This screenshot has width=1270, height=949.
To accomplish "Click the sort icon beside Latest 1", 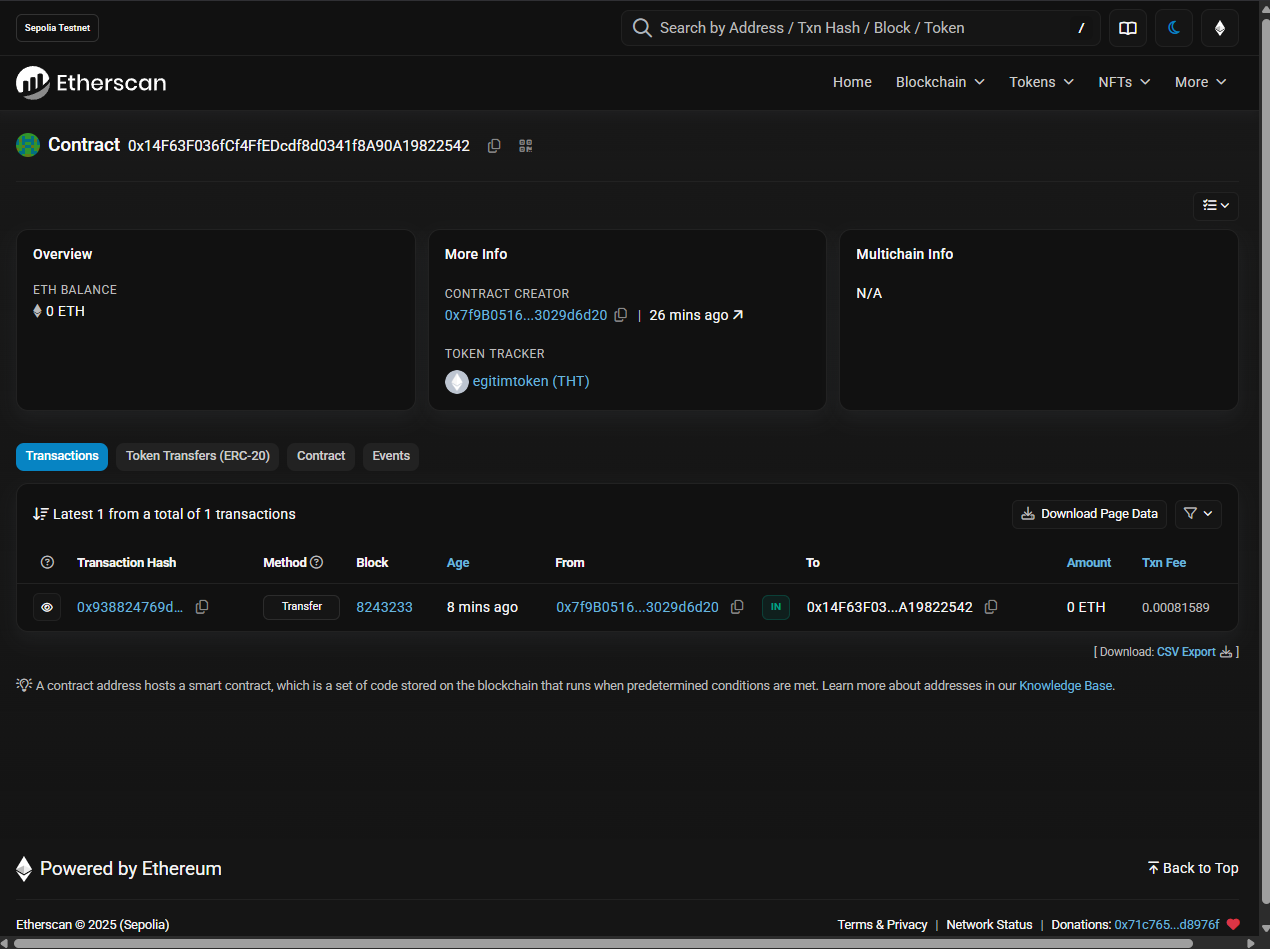I will [41, 514].
